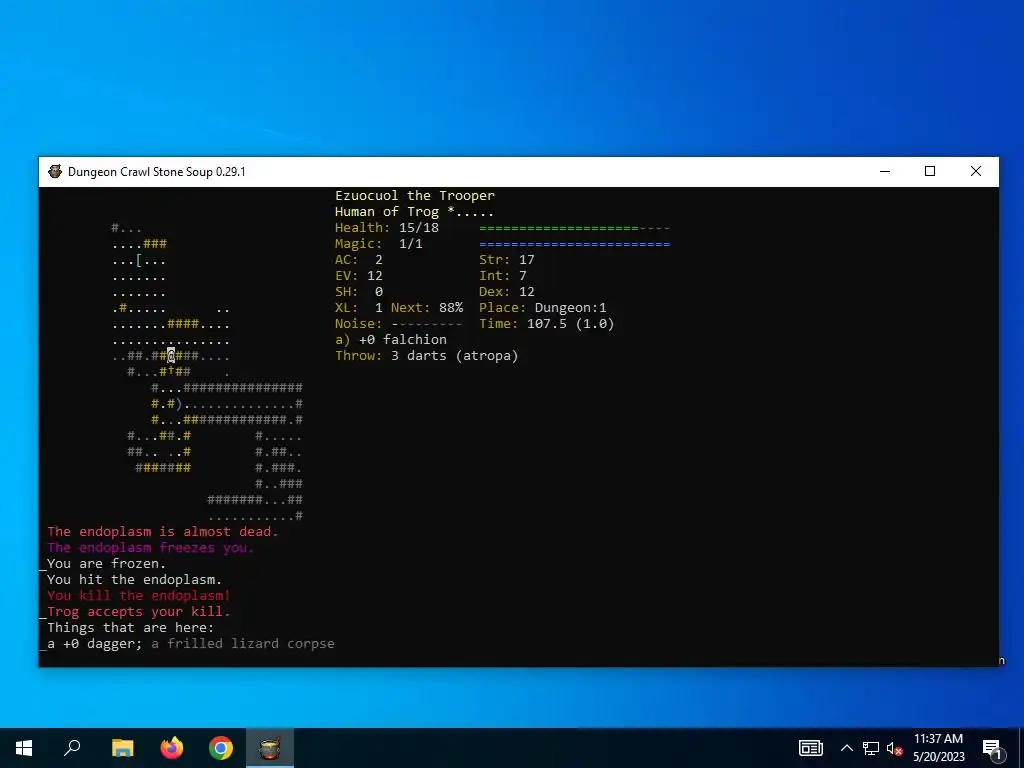Click the 'Health: 15/18' value
This screenshot has height=768, width=1024.
coord(387,228)
